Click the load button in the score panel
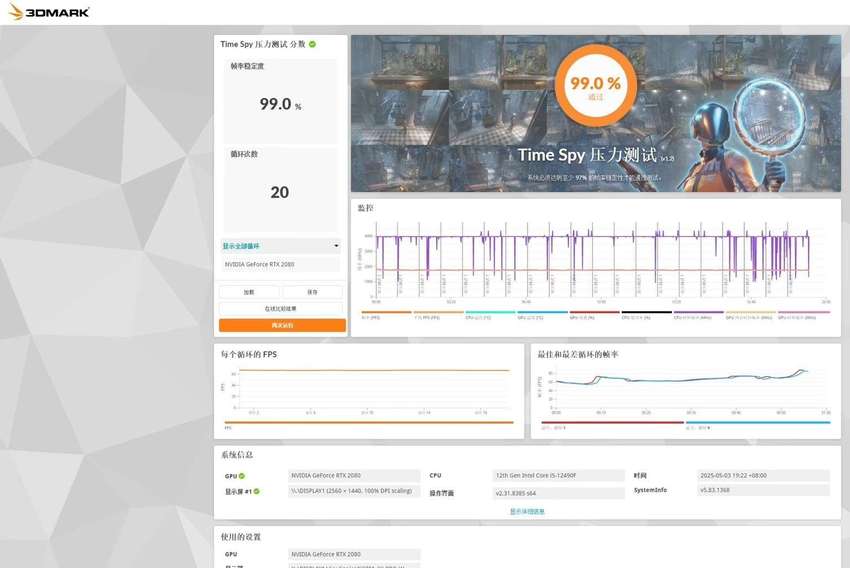 249,292
